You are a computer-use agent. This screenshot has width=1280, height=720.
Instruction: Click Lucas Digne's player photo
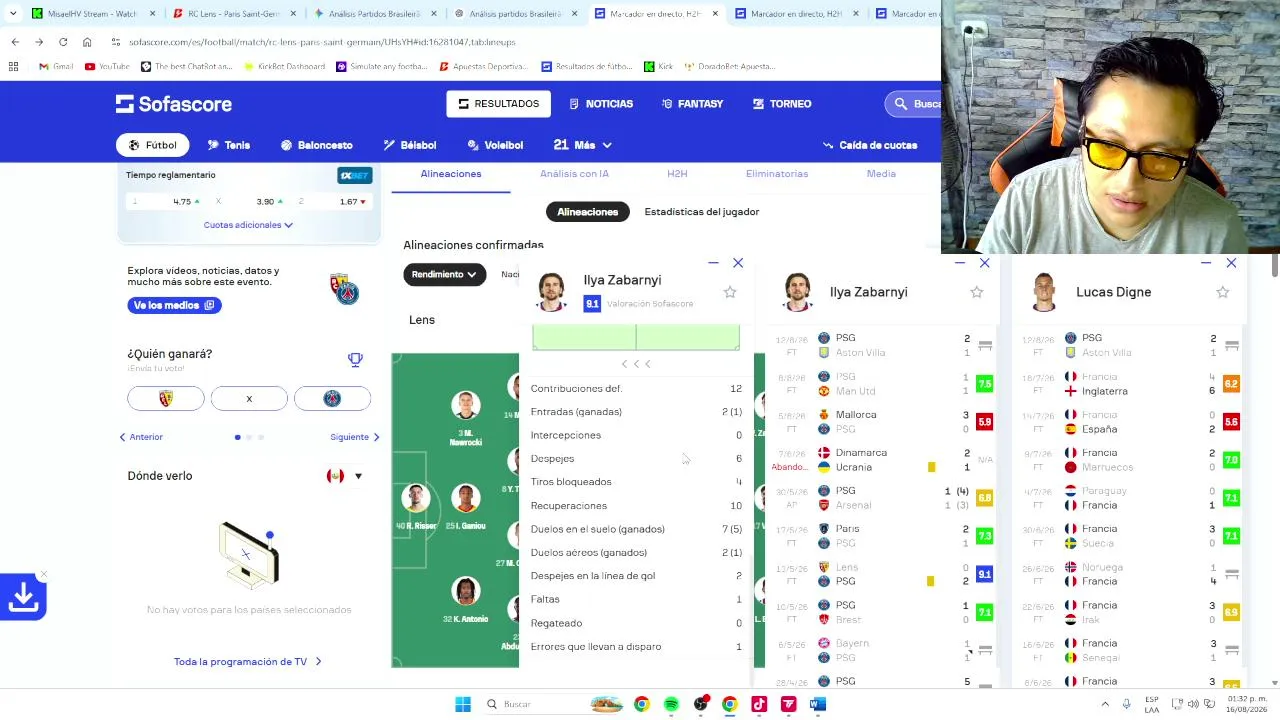tap(1044, 292)
